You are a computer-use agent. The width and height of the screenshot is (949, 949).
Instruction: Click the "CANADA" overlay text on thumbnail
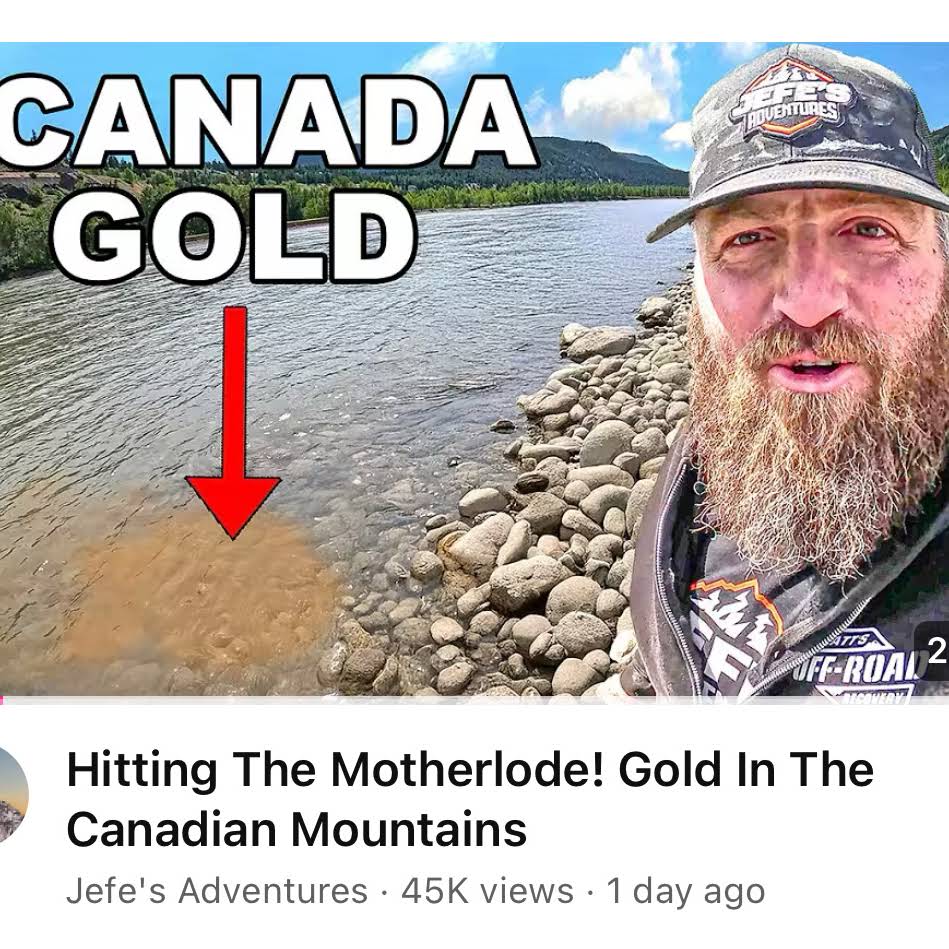pyautogui.click(x=266, y=121)
